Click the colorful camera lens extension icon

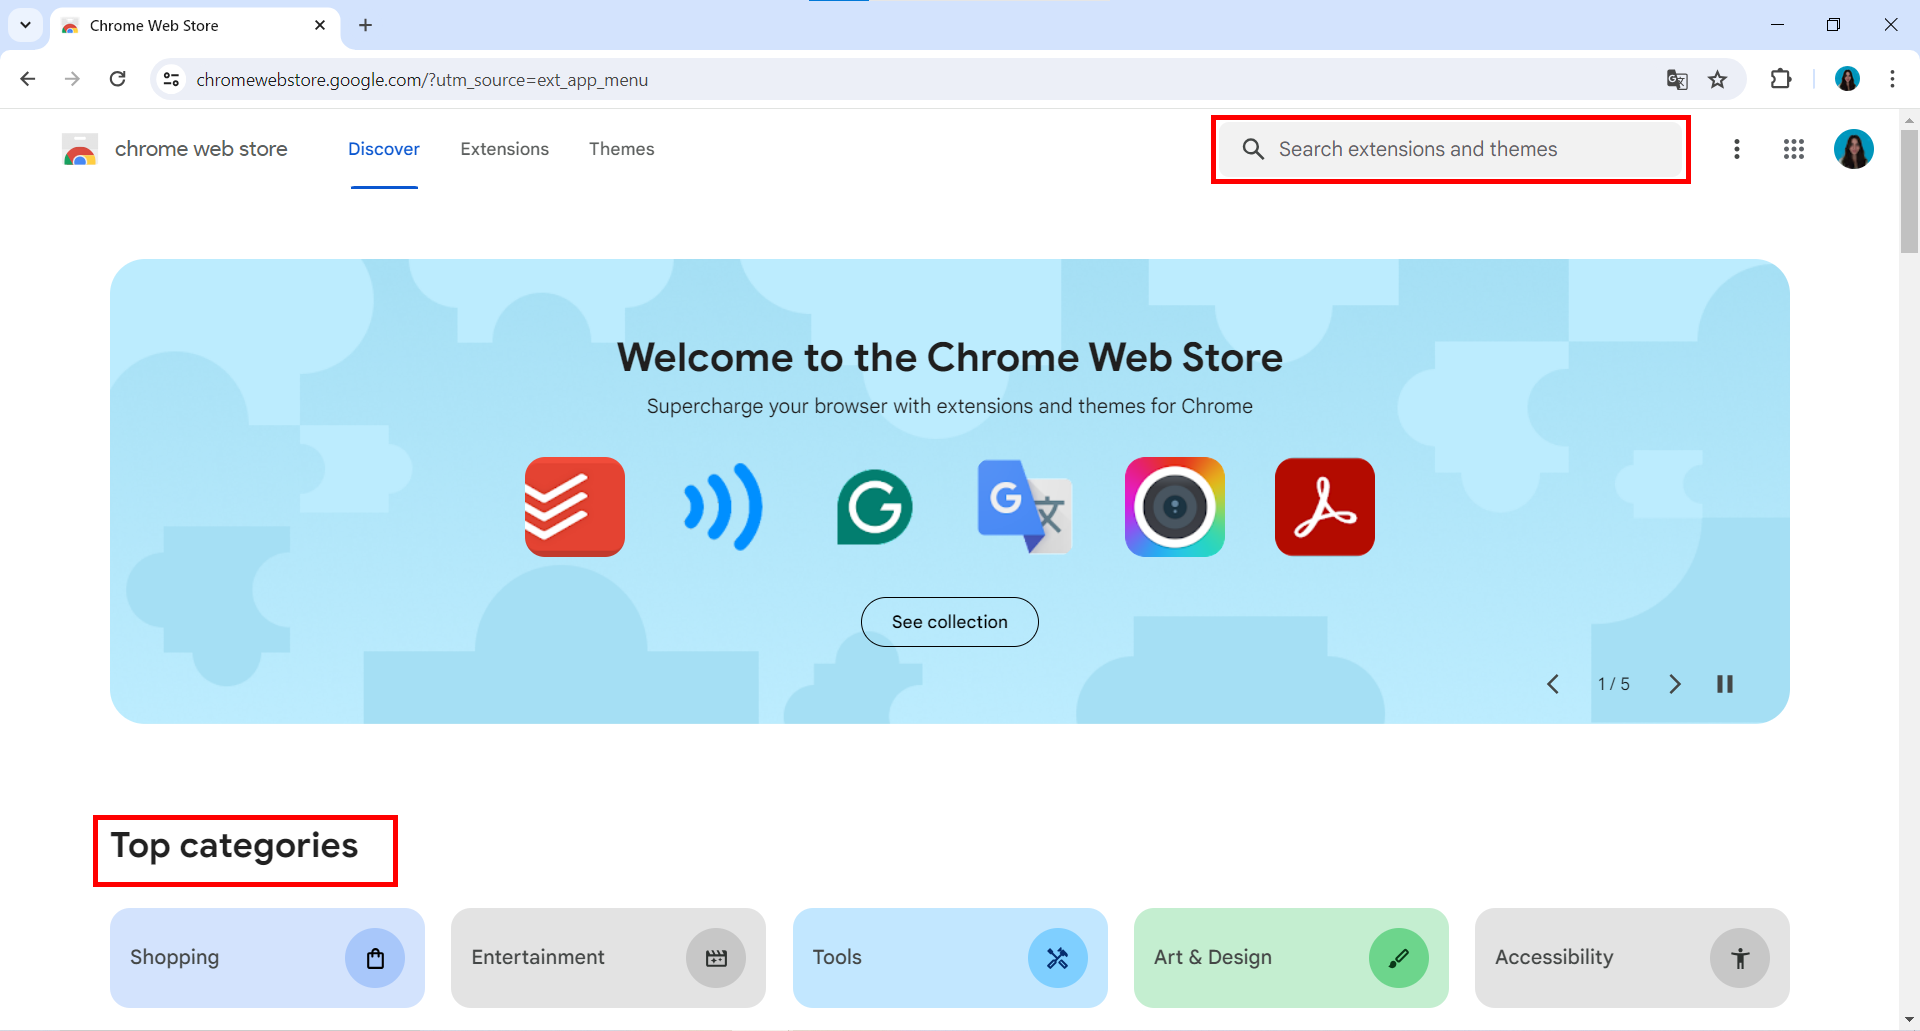(1175, 507)
